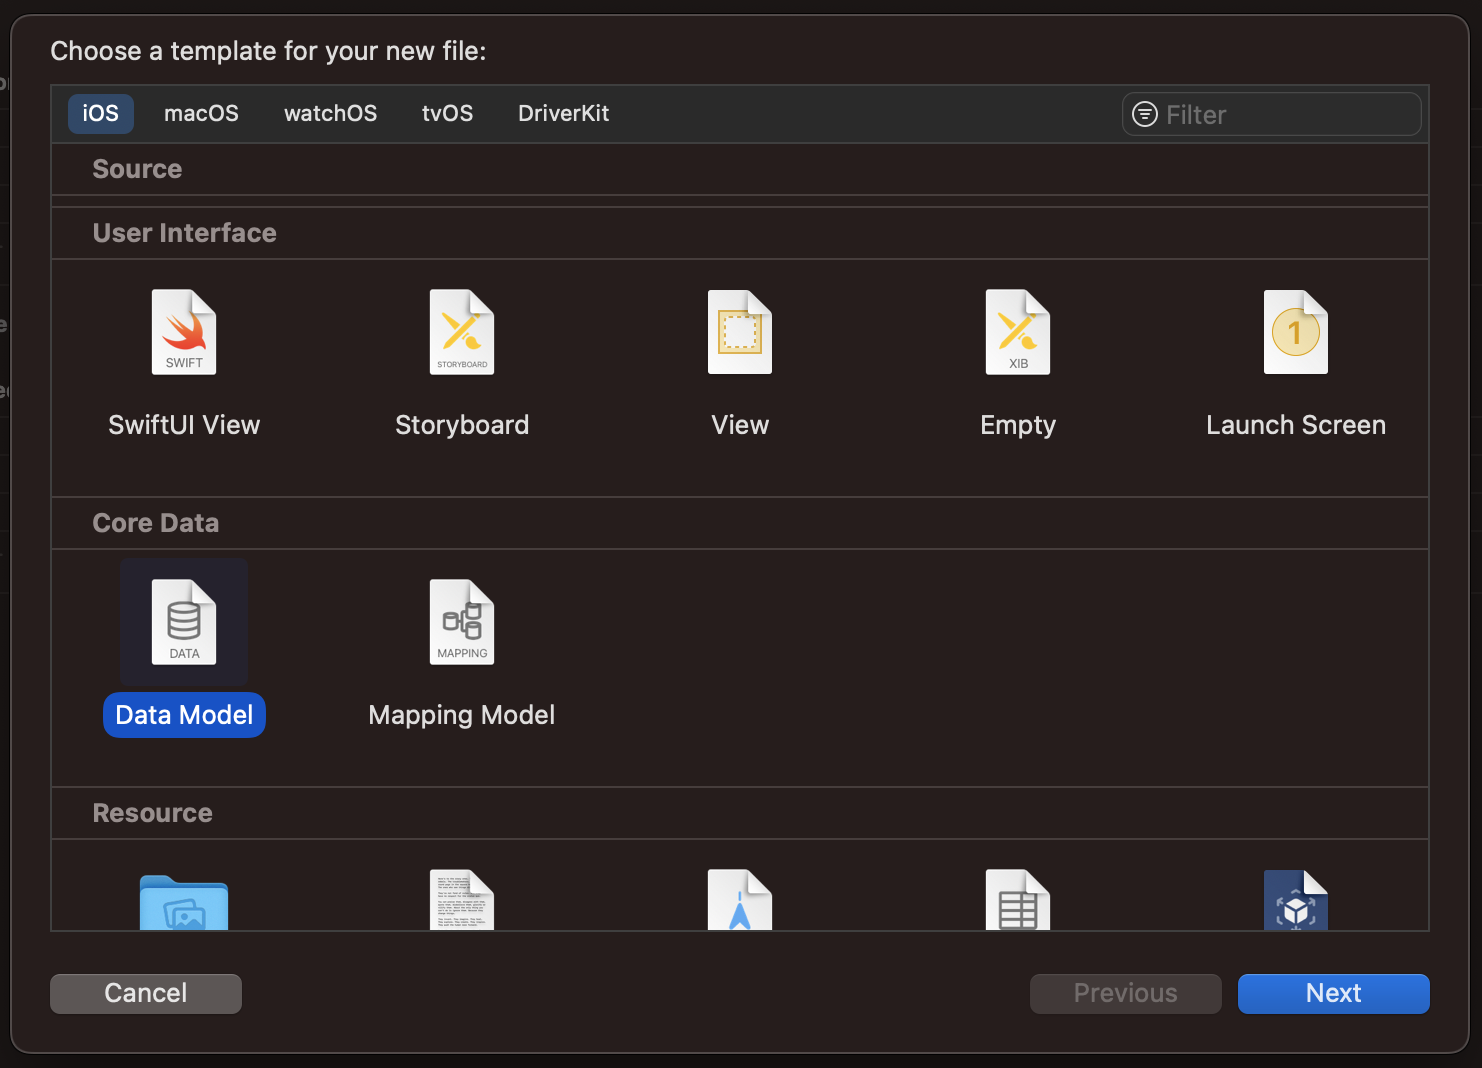1482x1068 pixels.
Task: Click the Core Data section header
Action: 740,523
